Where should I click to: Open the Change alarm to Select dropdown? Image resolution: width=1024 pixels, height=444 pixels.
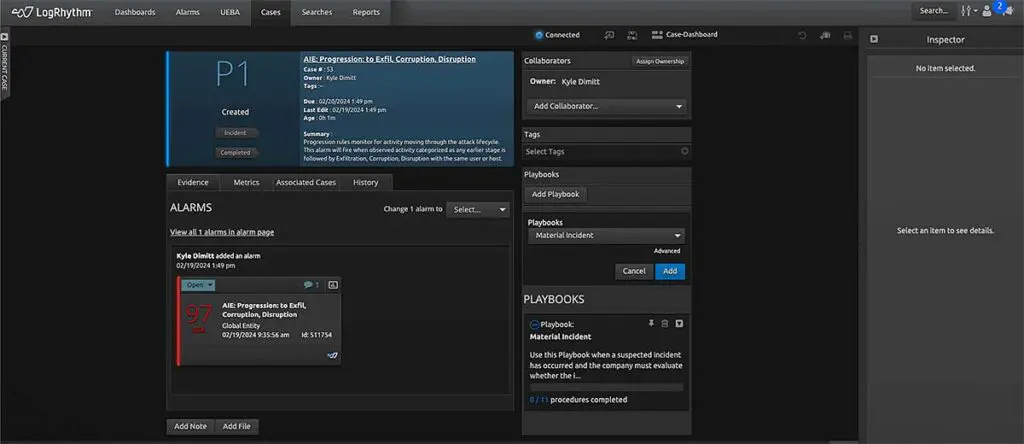point(478,210)
